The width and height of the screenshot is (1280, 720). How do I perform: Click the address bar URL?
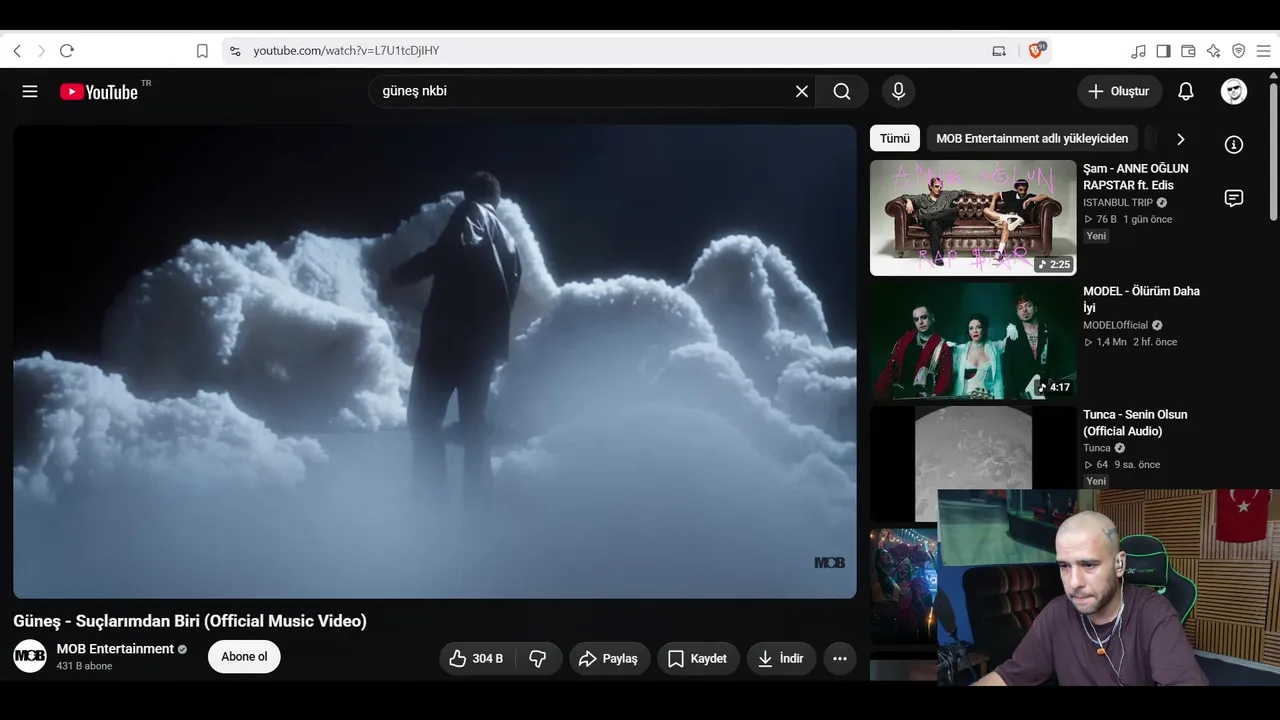[346, 51]
